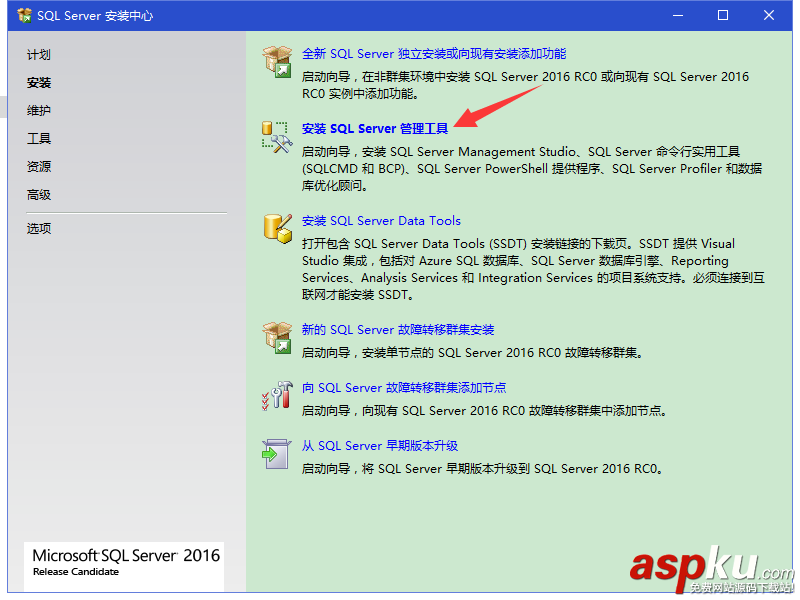Open the 维护 section
Screen dimensions: 800x600
tap(39, 111)
